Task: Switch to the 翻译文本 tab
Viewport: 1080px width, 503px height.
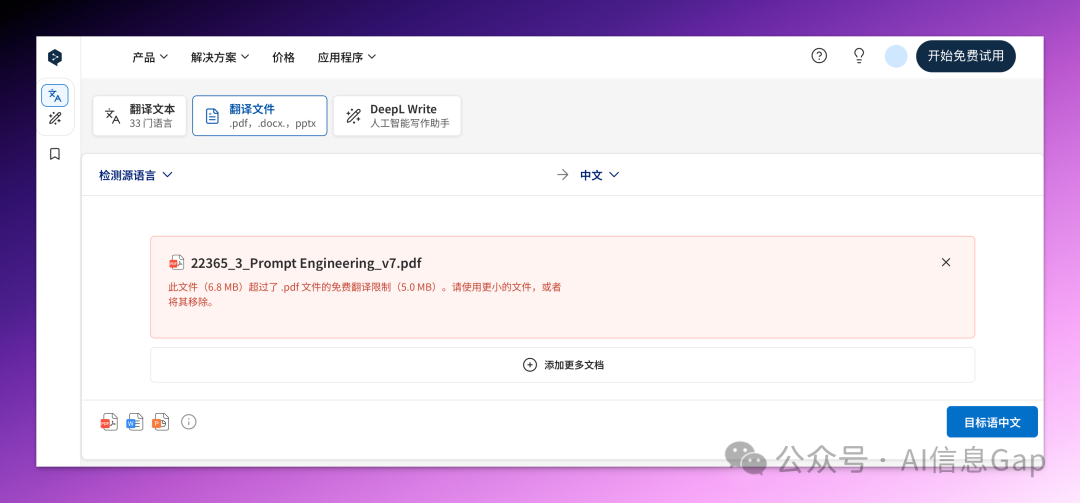Action: coord(140,116)
